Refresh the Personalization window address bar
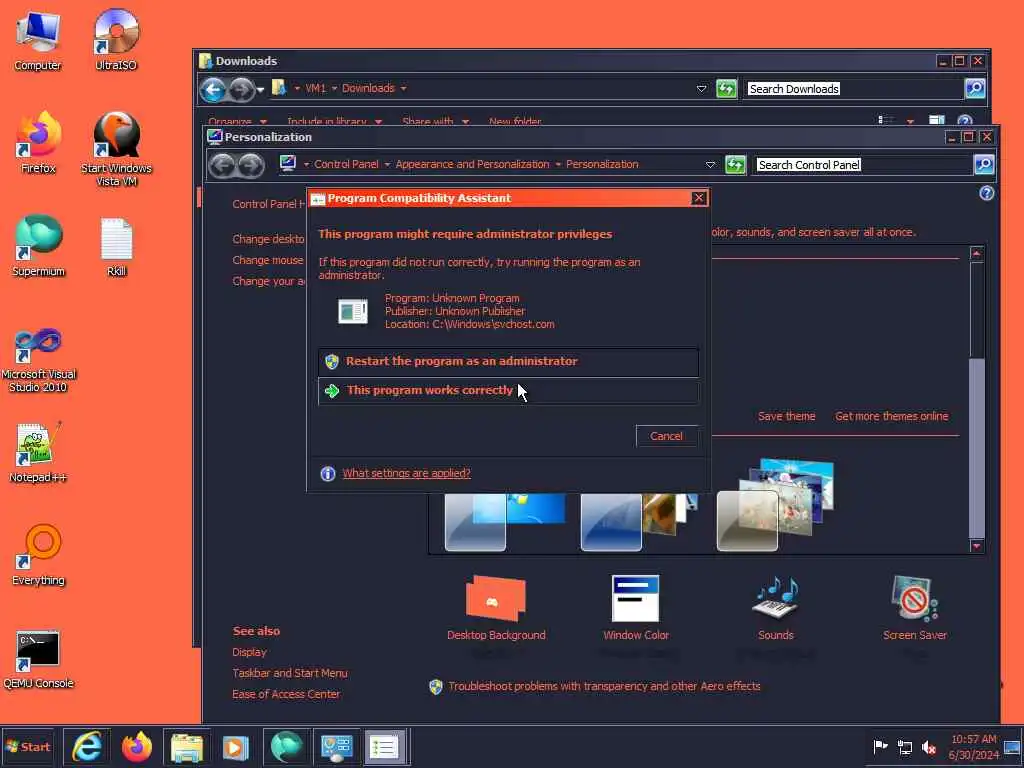 click(735, 165)
